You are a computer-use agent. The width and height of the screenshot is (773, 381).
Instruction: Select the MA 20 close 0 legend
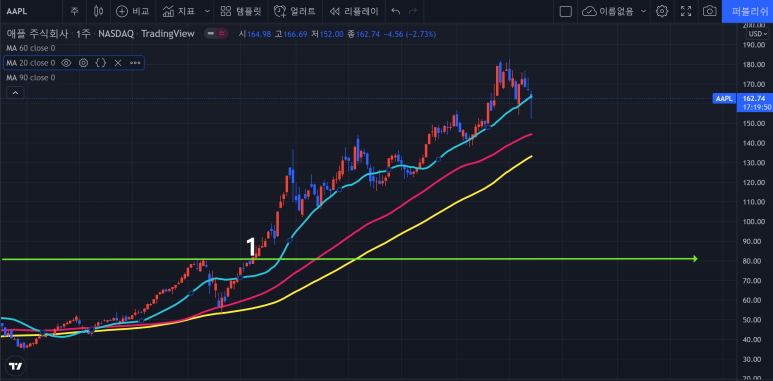31,63
